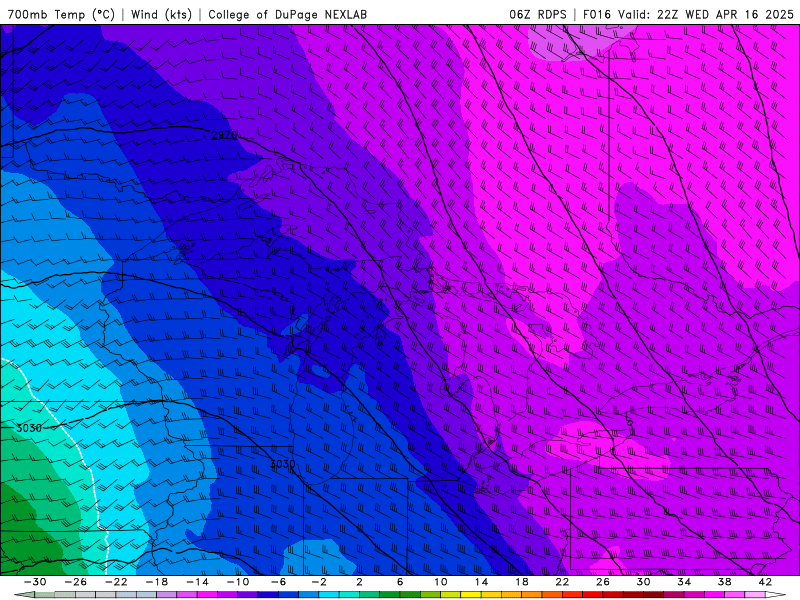The width and height of the screenshot is (800, 600).
Task: Click the 10 color scale label
Action: pyautogui.click(x=441, y=582)
